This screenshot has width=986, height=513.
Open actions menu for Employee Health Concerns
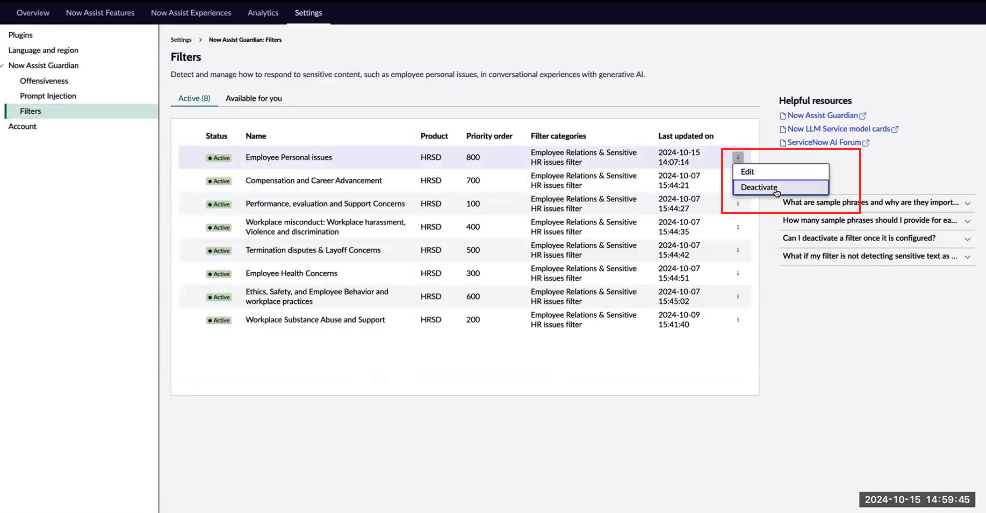(738, 273)
